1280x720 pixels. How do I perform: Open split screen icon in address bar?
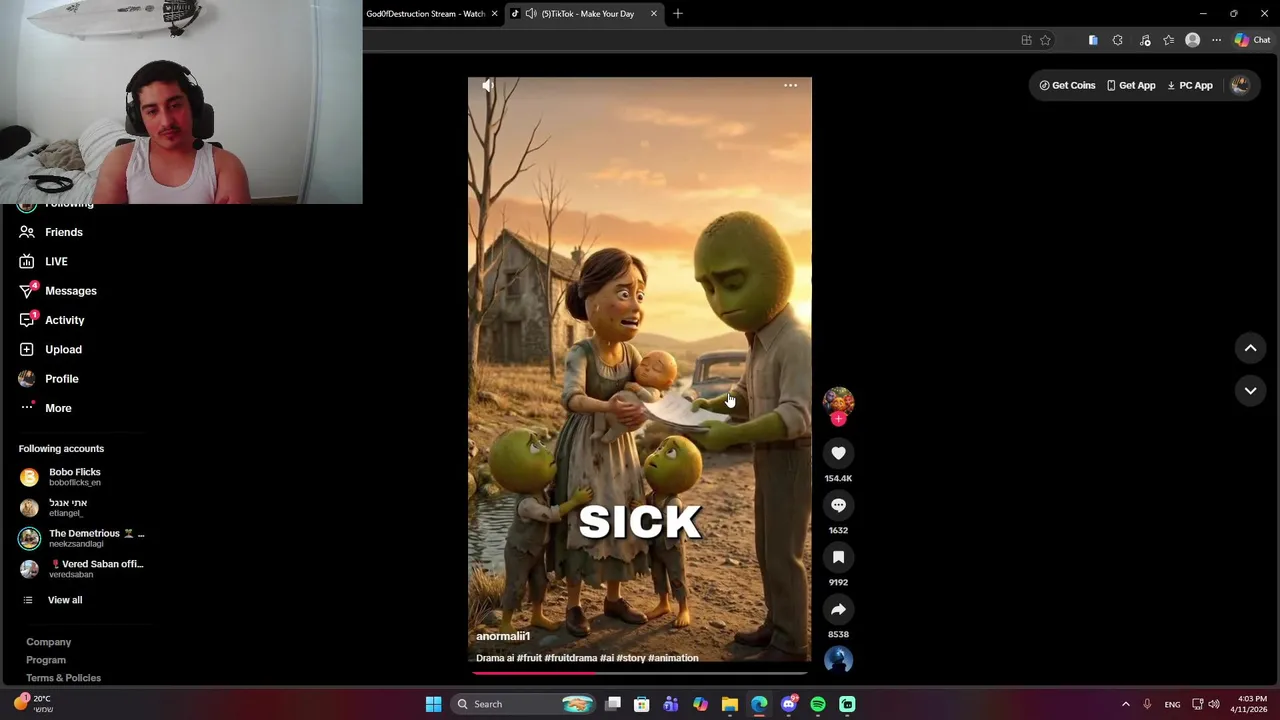tap(1026, 40)
